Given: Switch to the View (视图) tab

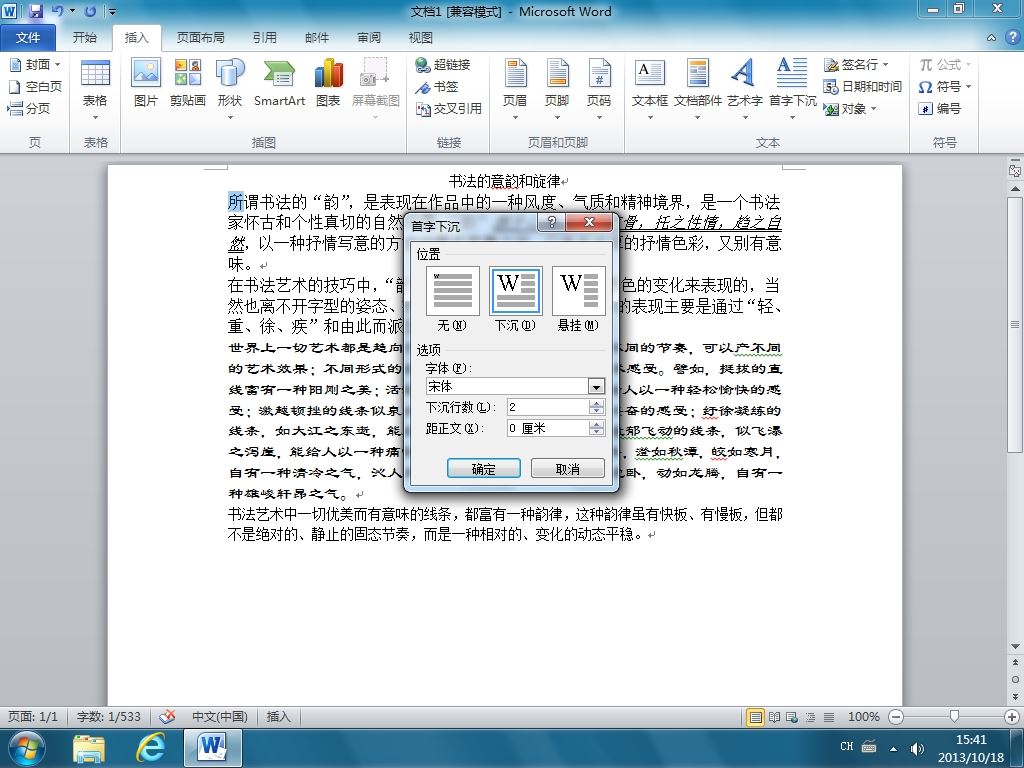Looking at the screenshot, I should pos(421,37).
